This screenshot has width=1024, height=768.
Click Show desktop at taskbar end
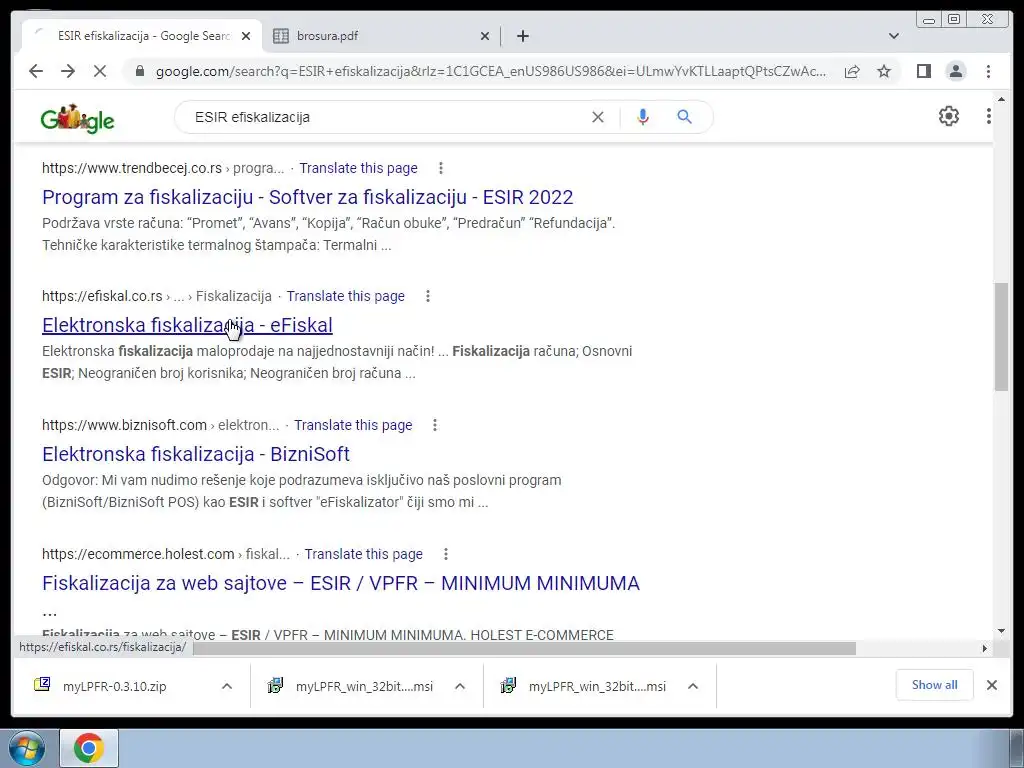[1017, 748]
